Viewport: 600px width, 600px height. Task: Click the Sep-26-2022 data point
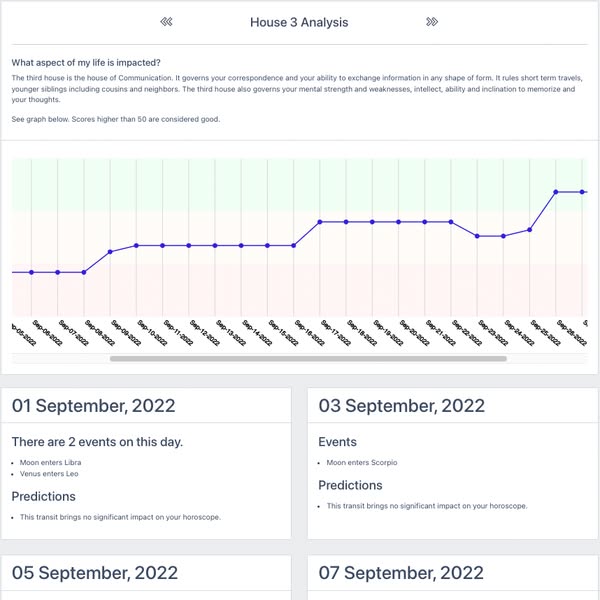tap(556, 192)
